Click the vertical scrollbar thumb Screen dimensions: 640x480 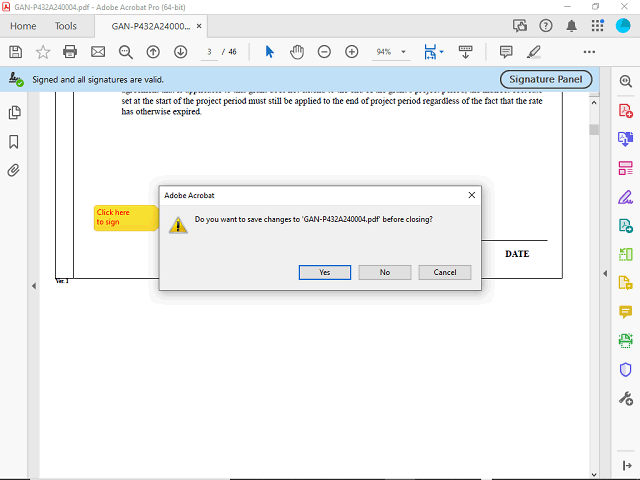click(594, 129)
